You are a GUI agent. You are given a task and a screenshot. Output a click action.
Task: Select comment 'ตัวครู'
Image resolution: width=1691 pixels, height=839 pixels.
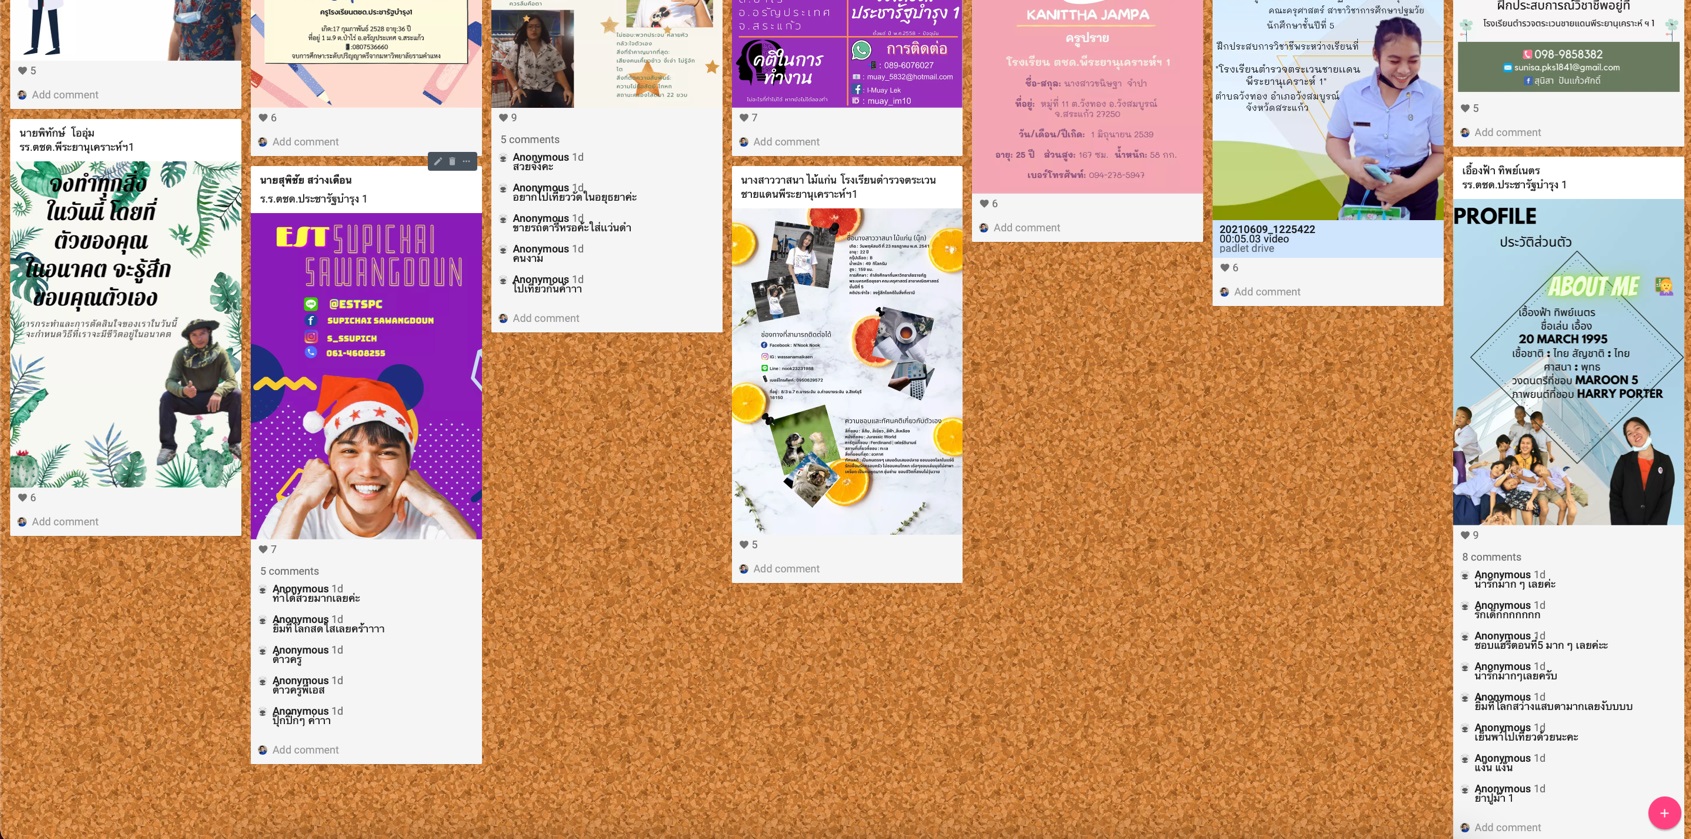(287, 660)
